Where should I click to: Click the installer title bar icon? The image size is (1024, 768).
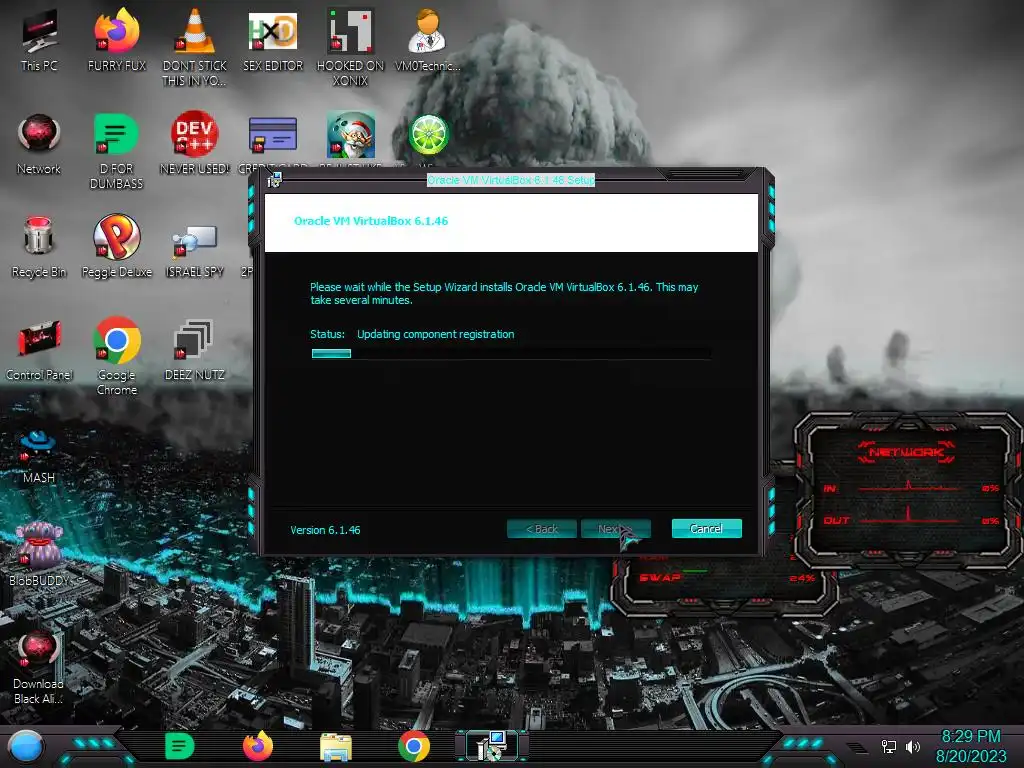pyautogui.click(x=274, y=180)
